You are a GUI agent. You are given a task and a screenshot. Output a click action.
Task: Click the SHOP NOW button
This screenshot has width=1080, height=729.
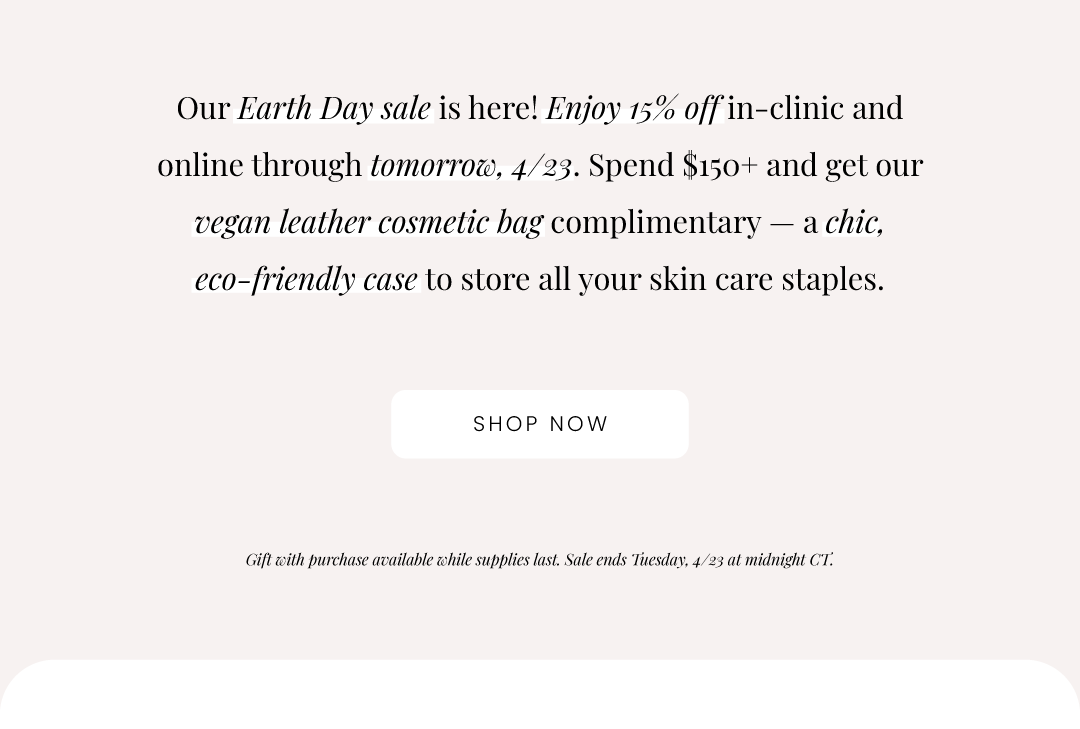[540, 424]
